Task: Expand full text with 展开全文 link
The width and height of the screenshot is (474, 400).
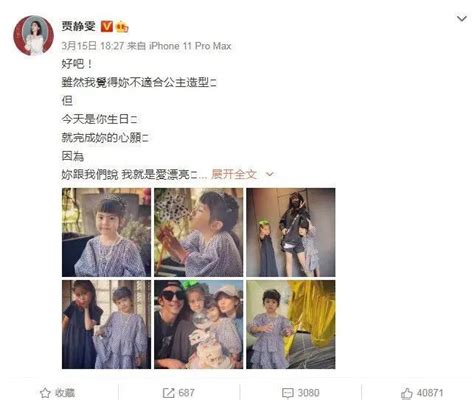Action: click(x=234, y=174)
